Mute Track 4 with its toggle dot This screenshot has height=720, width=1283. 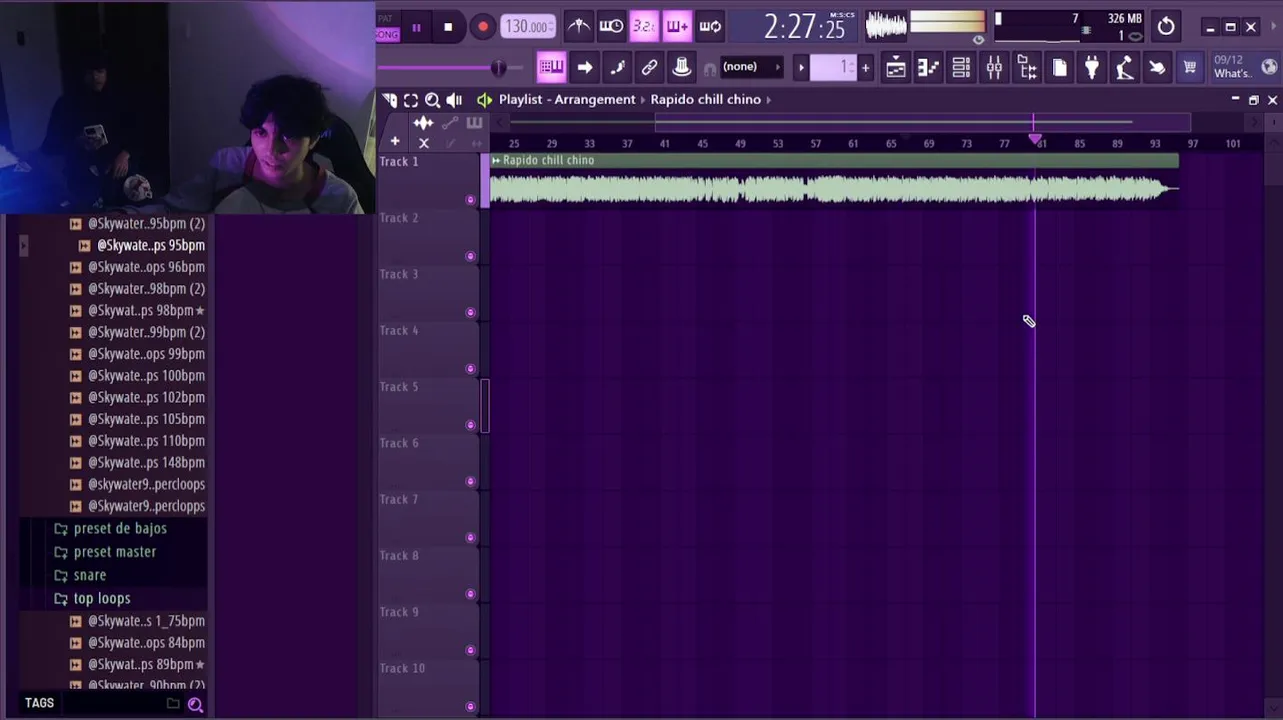coord(470,369)
